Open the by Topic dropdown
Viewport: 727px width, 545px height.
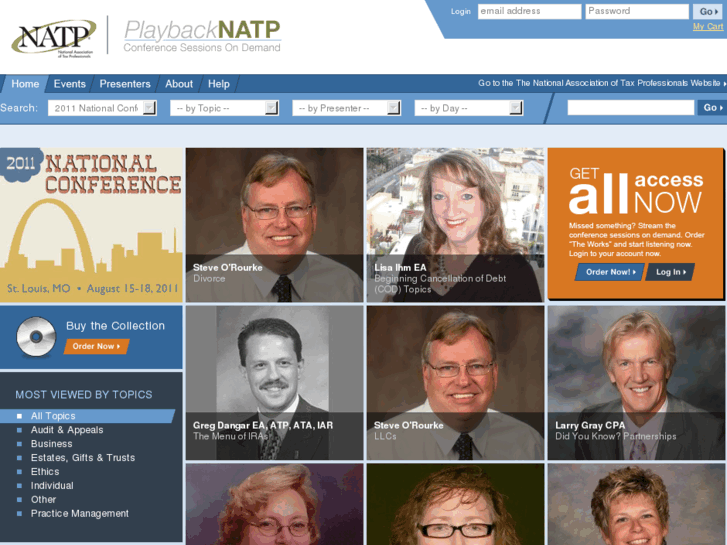[x=224, y=108]
